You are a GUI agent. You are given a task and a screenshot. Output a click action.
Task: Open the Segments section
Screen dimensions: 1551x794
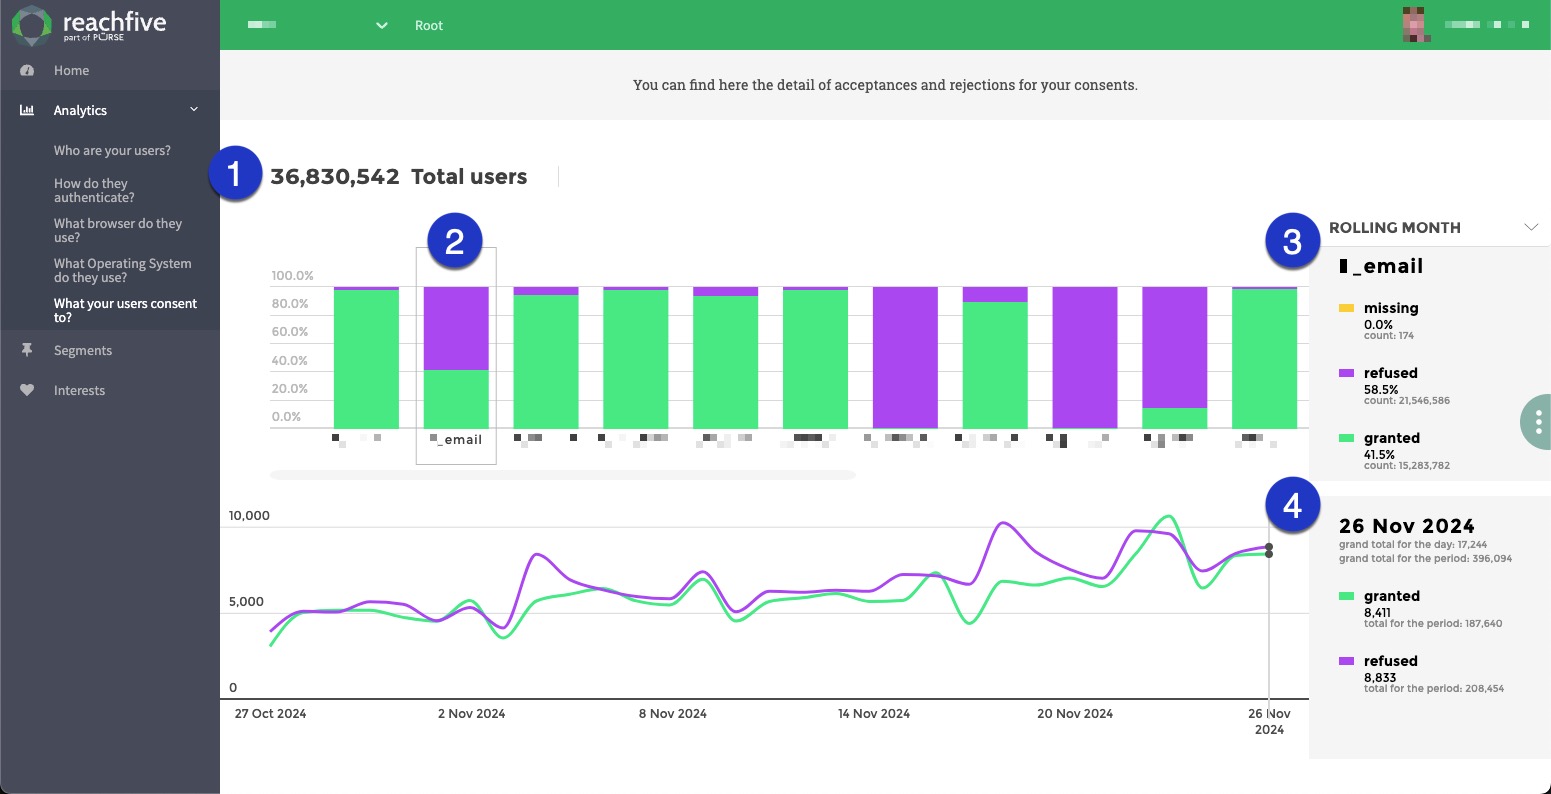tap(83, 351)
